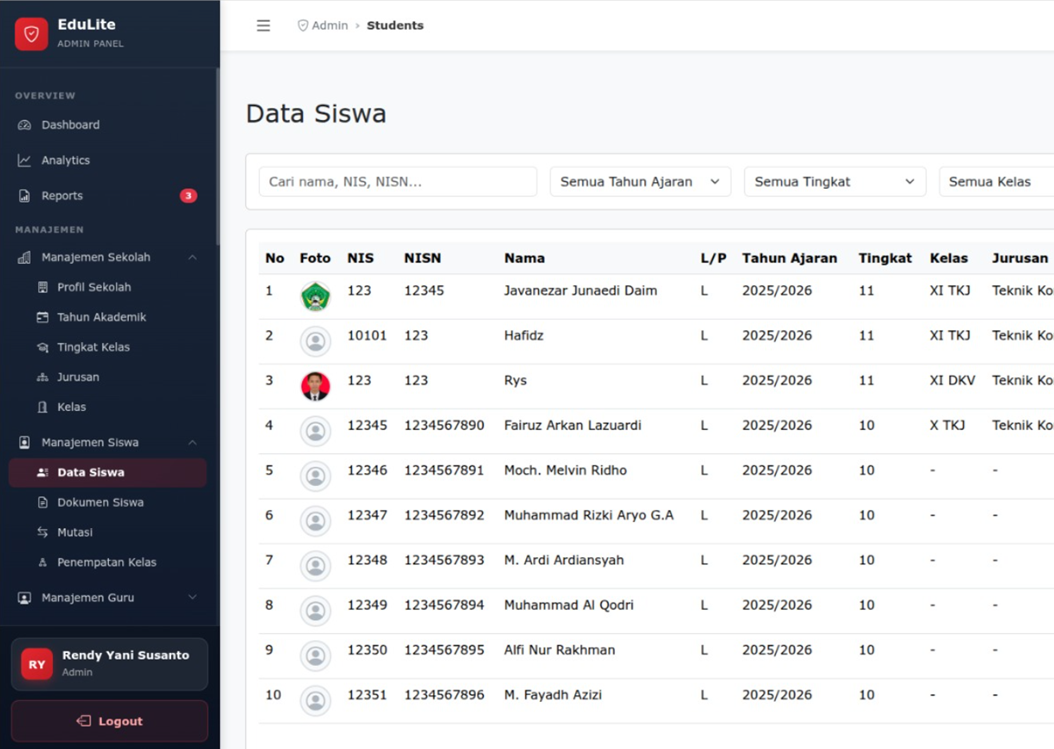Image resolution: width=1054 pixels, height=749 pixels.
Task: Click Fairuz Arkan Lazuardi's placeholder avatar
Action: (x=315, y=432)
